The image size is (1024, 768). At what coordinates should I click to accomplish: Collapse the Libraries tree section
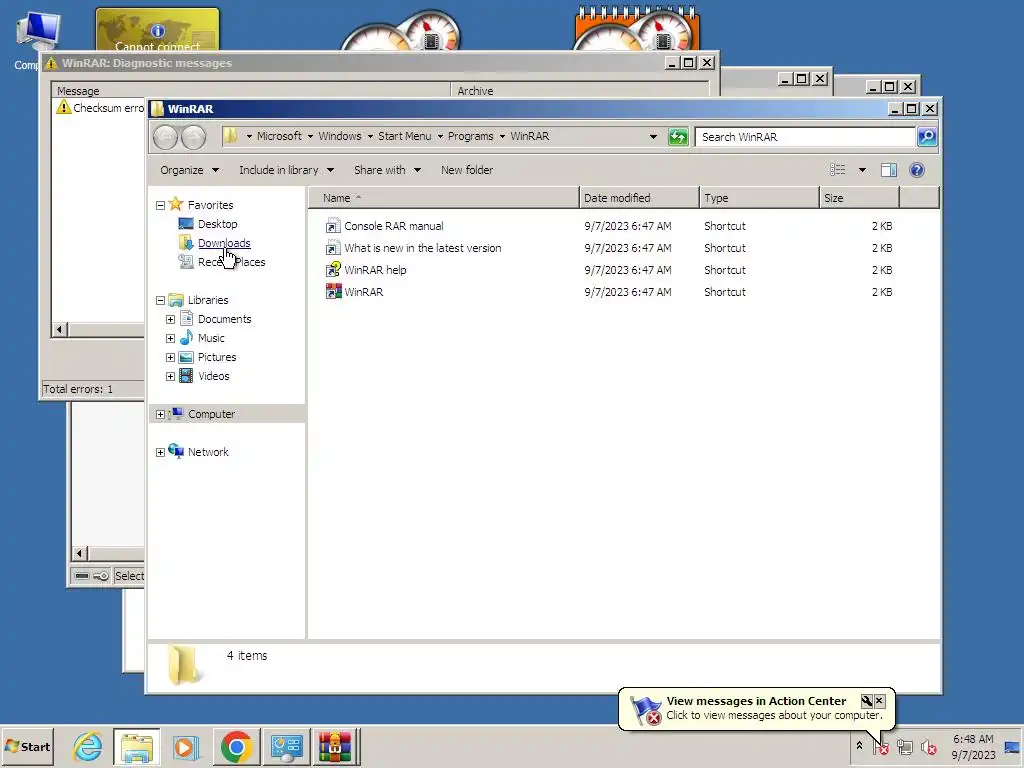click(161, 300)
